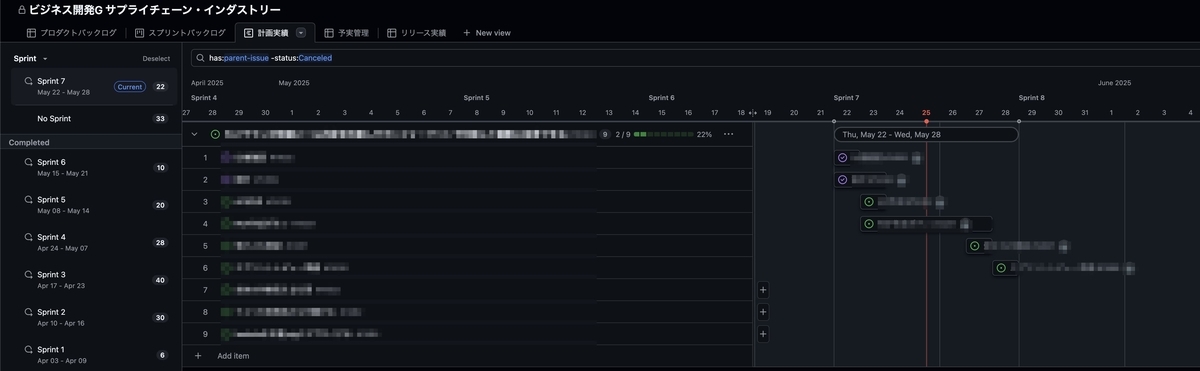
Task: Select Sprint 7 in sidebar
Action: [94, 86]
